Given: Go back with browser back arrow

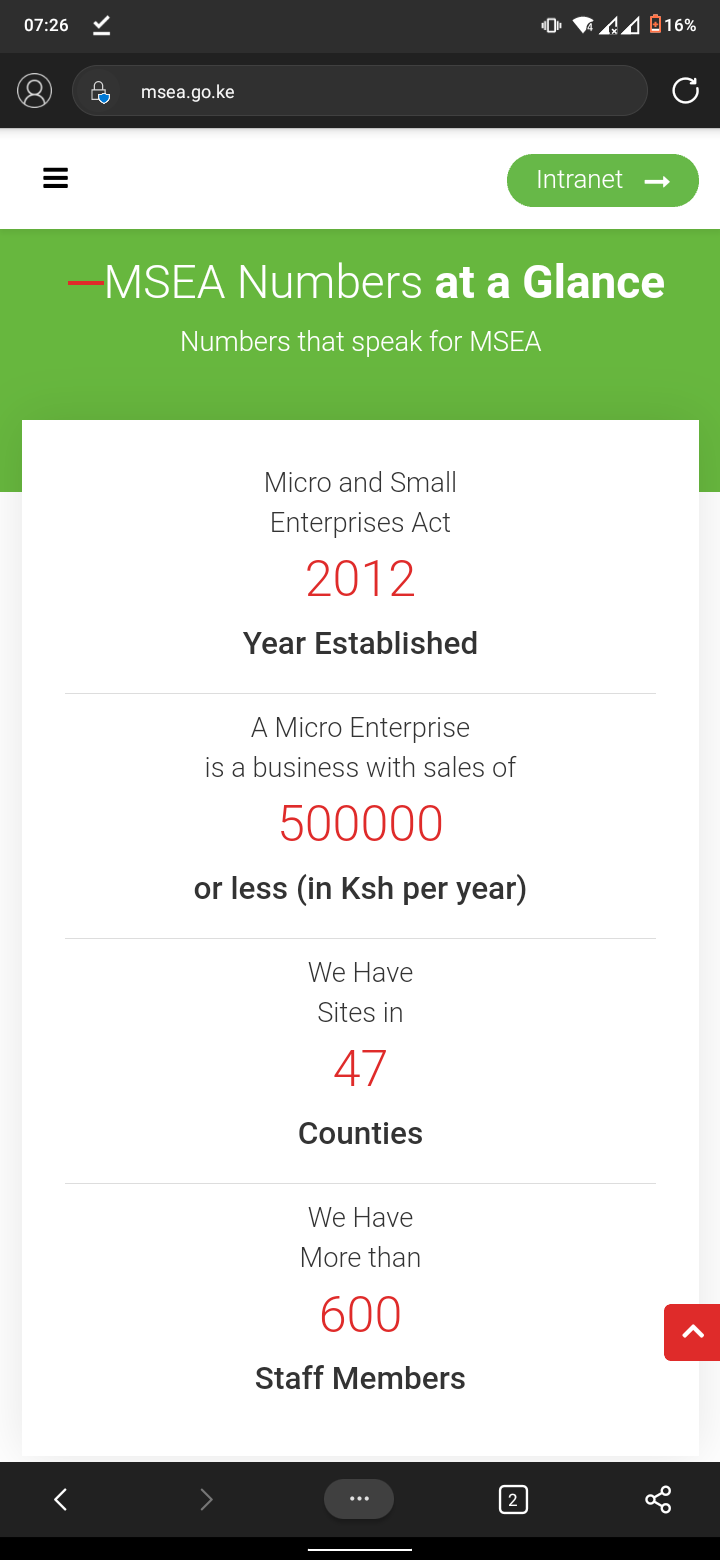Looking at the screenshot, I should (60, 1499).
